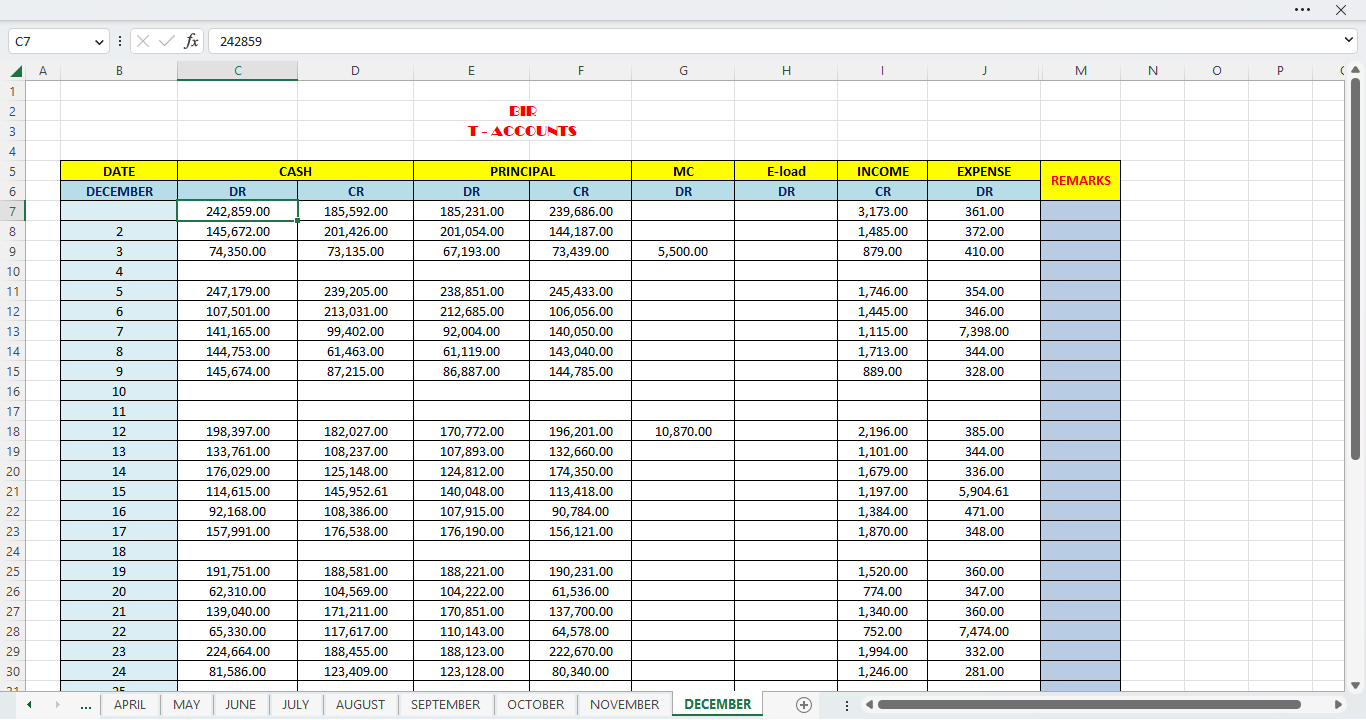The image size is (1366, 720).
Task: Open the JUNE sheet tab
Action: coord(240,705)
